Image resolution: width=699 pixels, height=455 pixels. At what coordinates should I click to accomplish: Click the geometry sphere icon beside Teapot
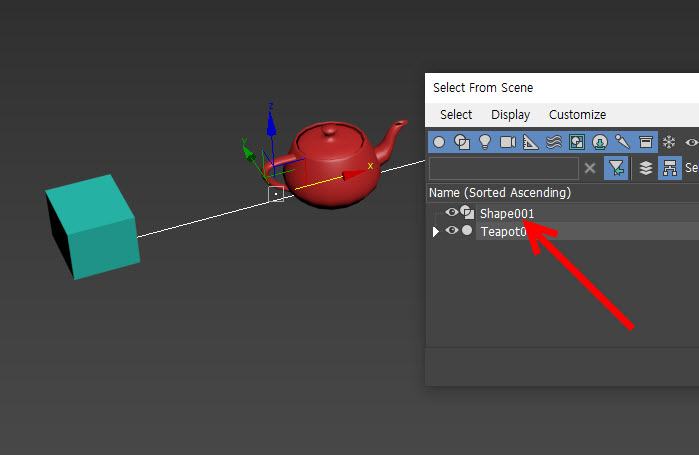click(467, 230)
